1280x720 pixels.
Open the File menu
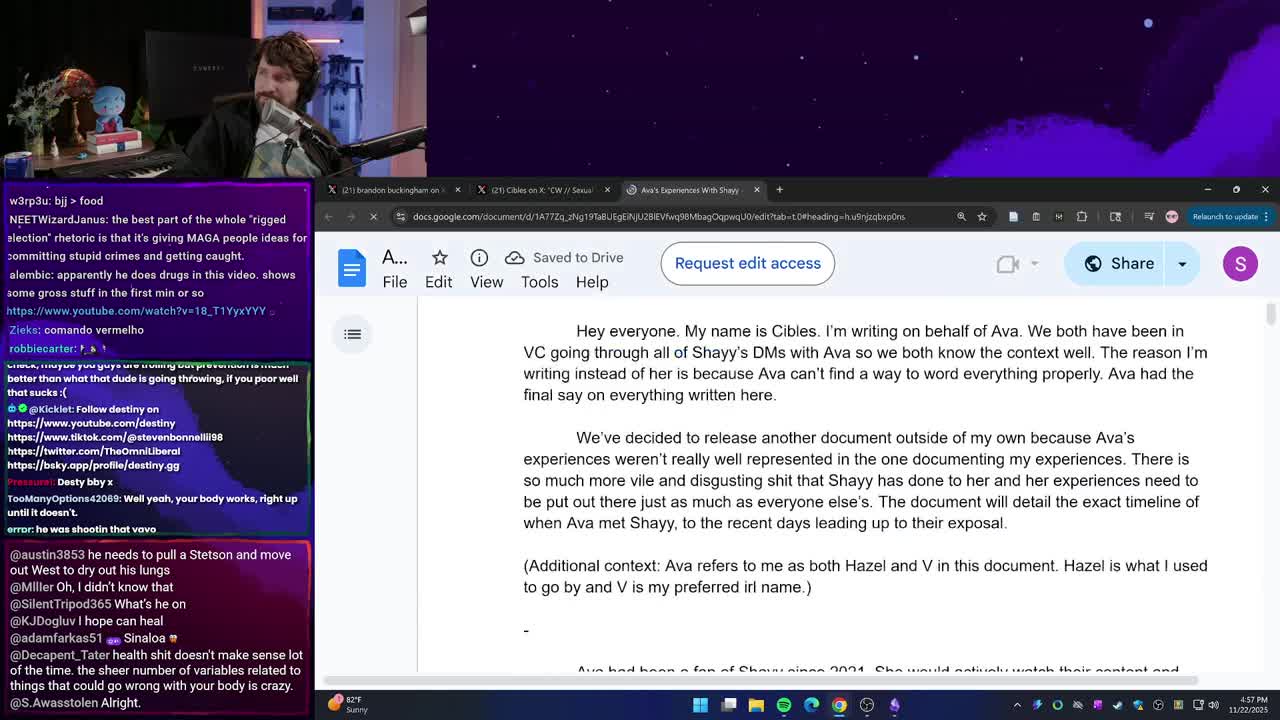[395, 282]
